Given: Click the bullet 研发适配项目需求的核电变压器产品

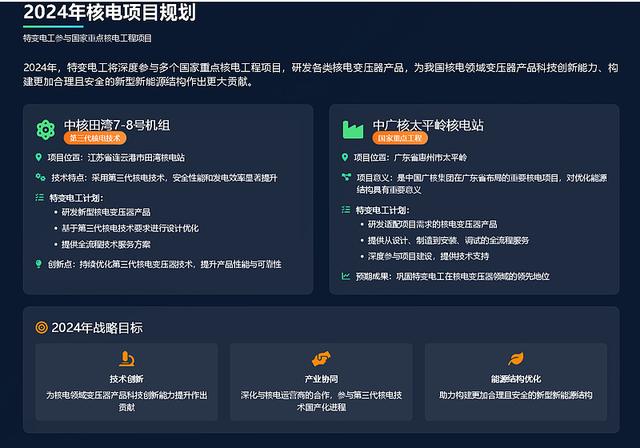Looking at the screenshot, I should pyautogui.click(x=433, y=224).
